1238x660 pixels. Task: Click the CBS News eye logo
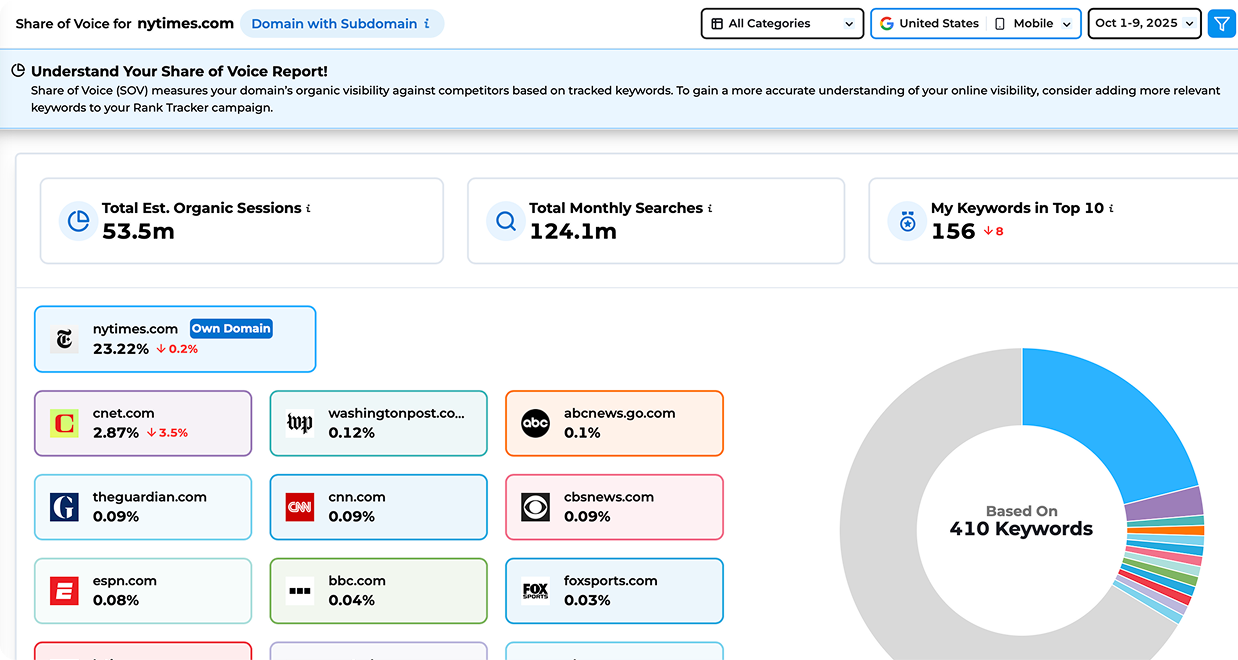coord(536,507)
